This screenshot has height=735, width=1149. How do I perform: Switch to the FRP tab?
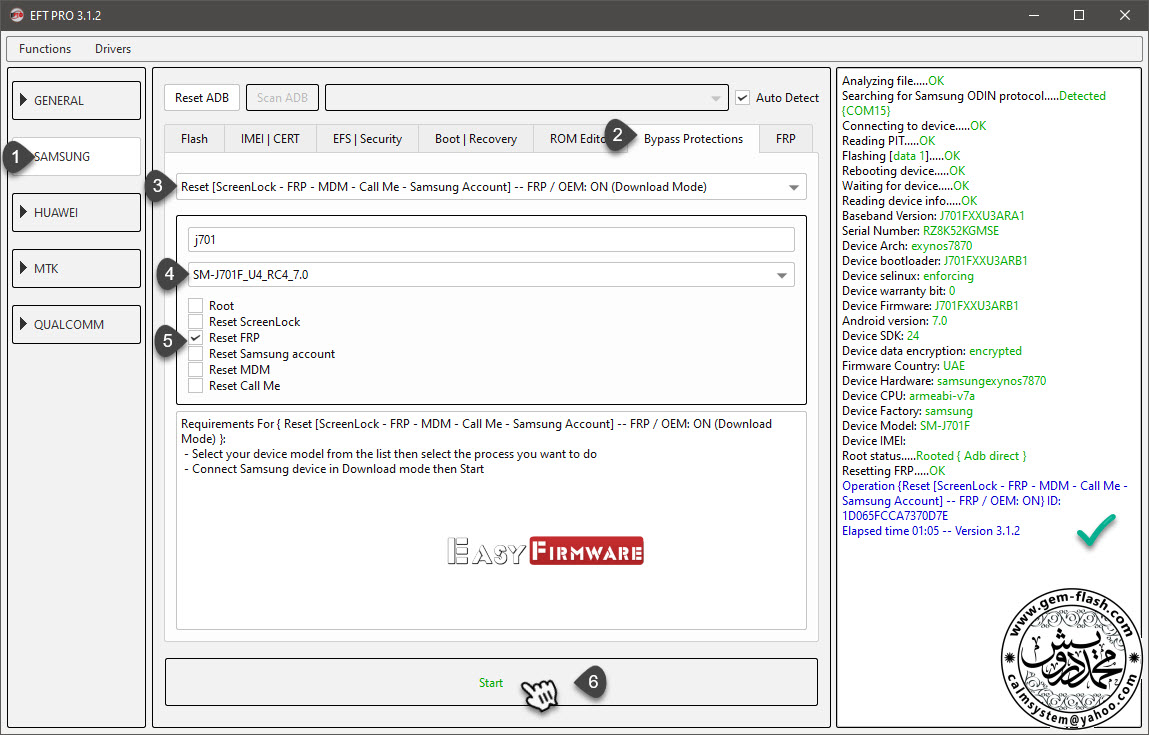click(x=786, y=138)
